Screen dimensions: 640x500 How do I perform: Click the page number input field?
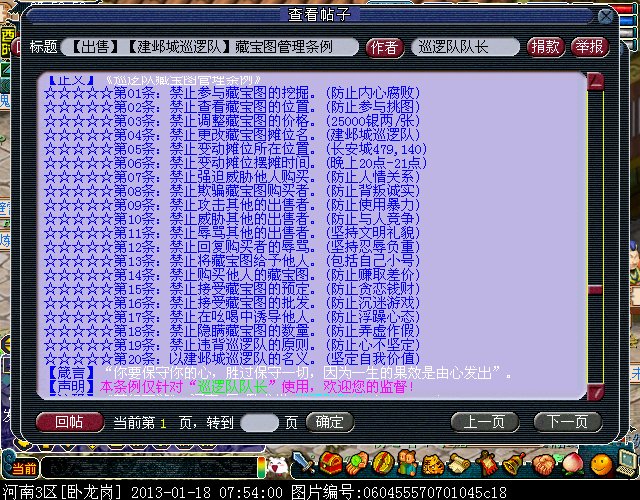pyautogui.click(x=260, y=422)
